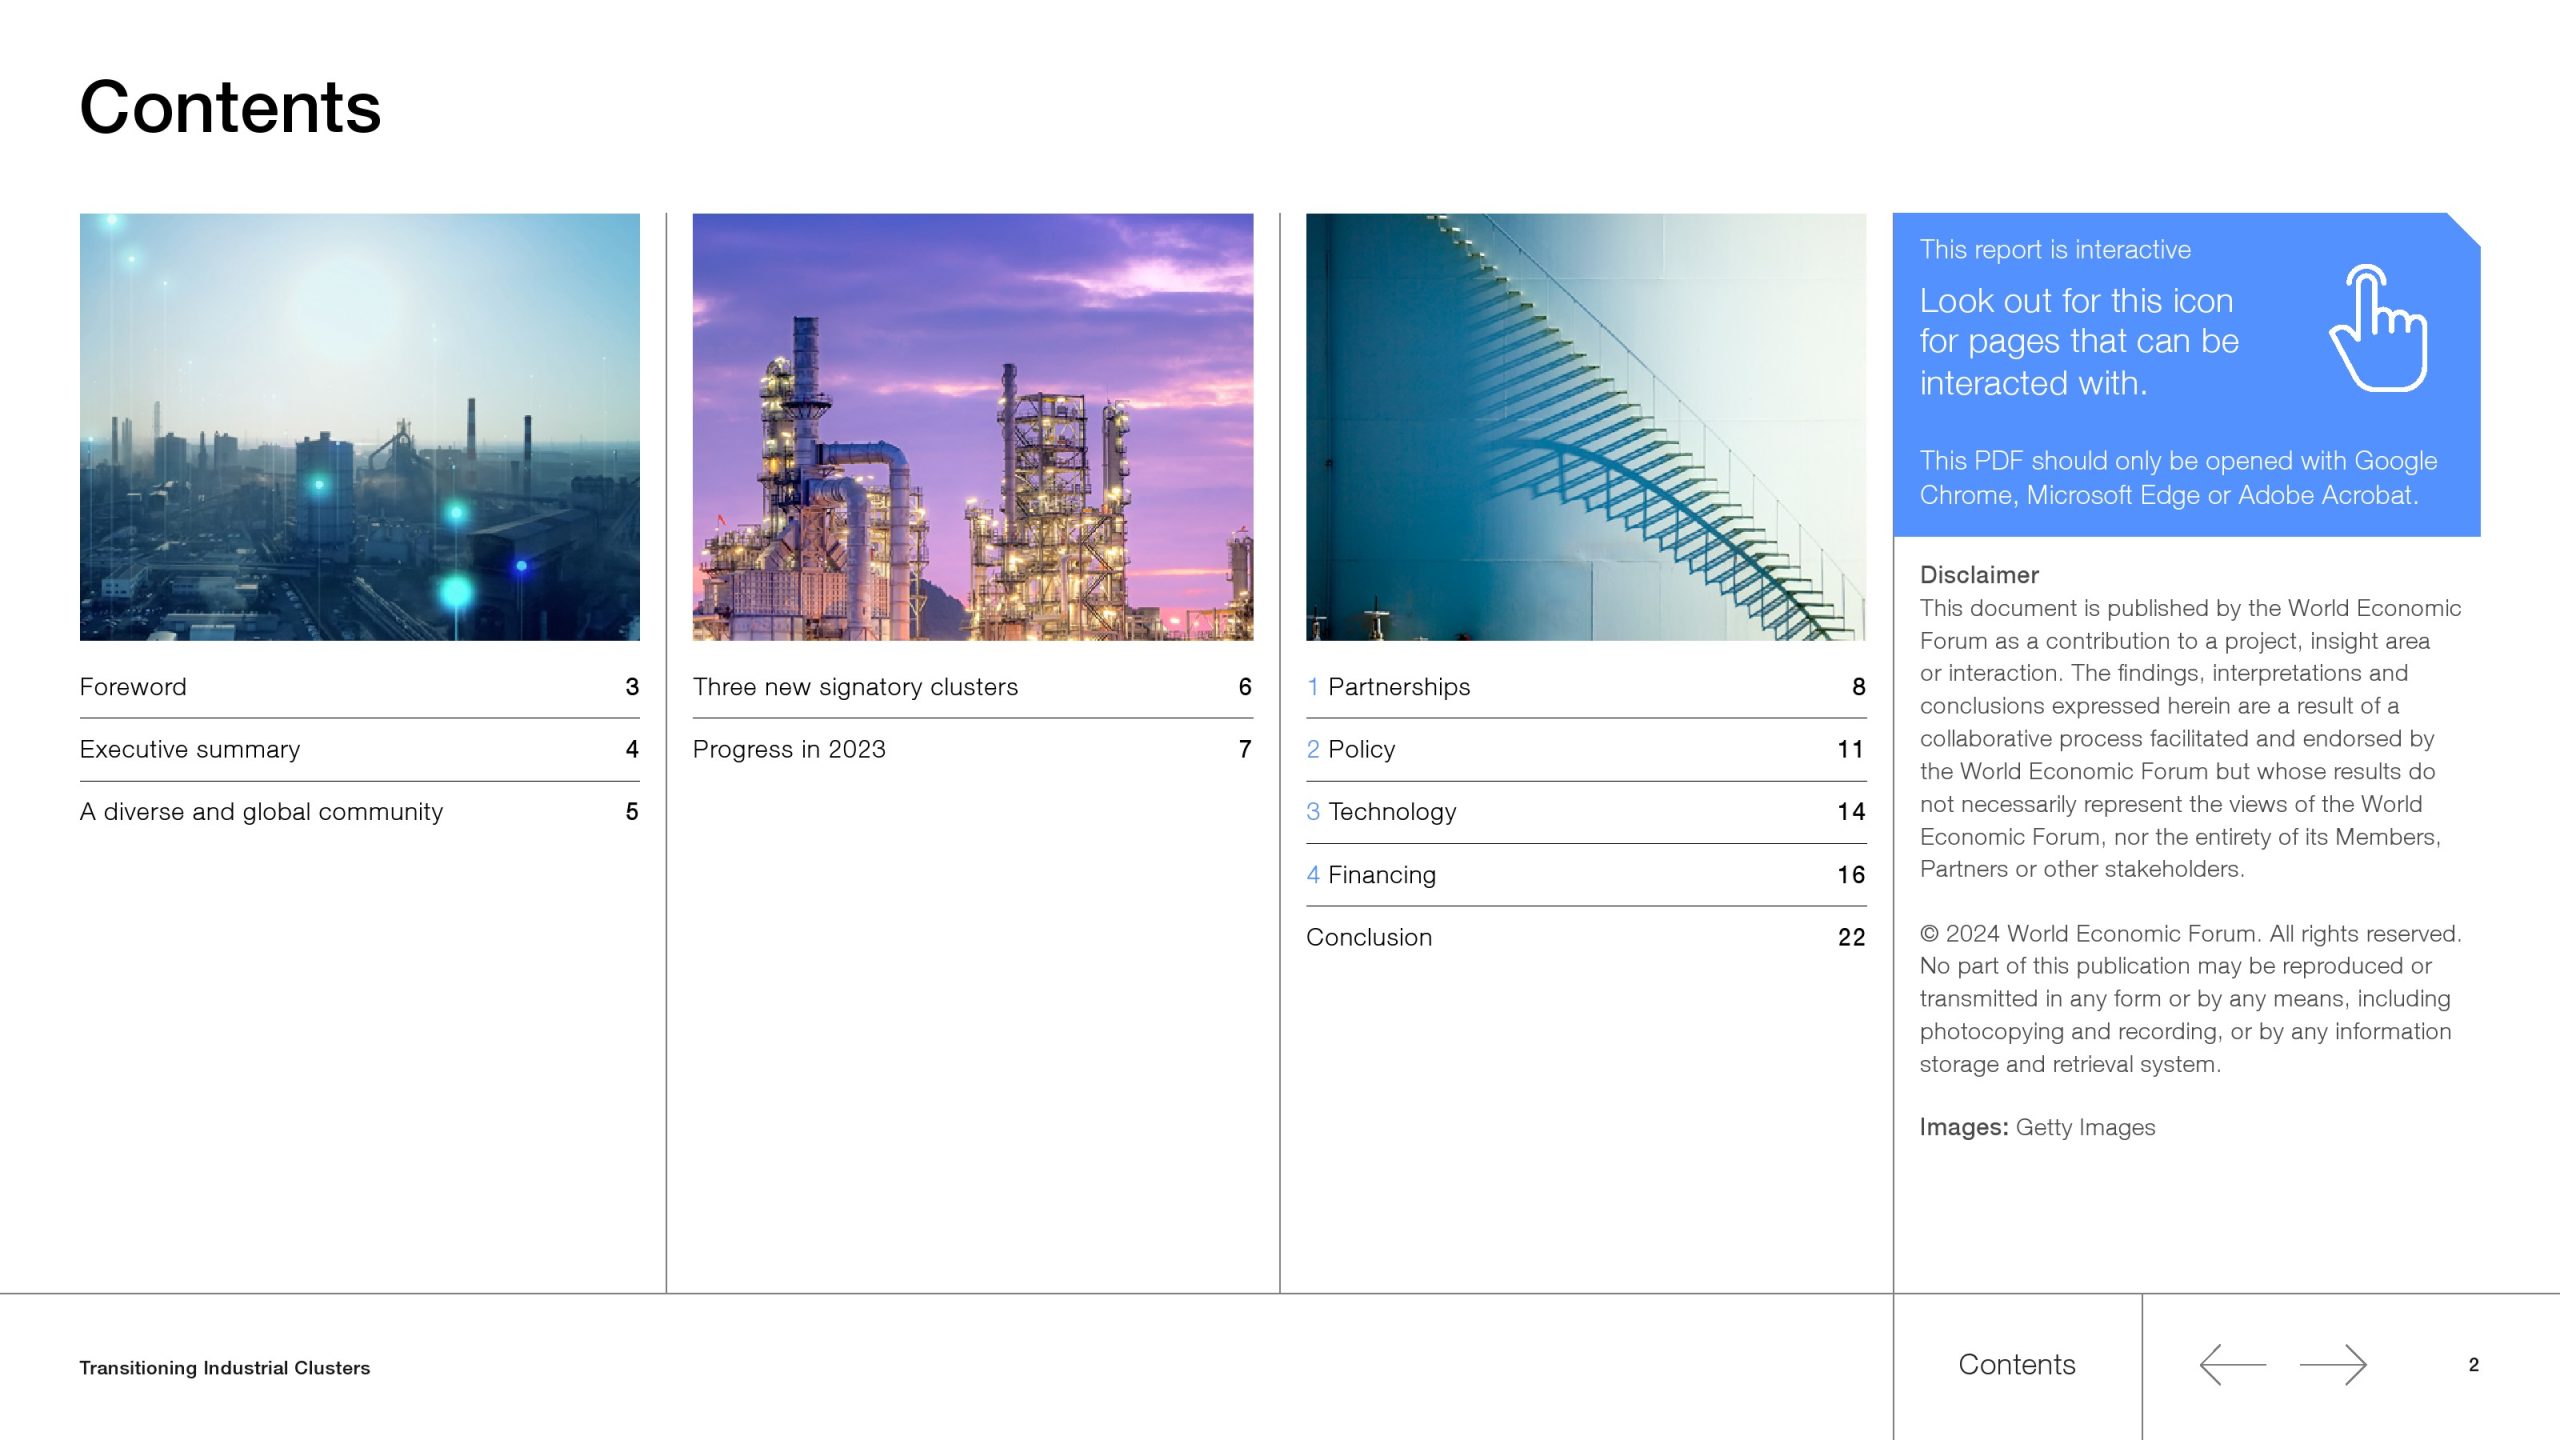The height and width of the screenshot is (1440, 2560).
Task: Navigate to chapter 2 Policy
Action: click(1361, 749)
